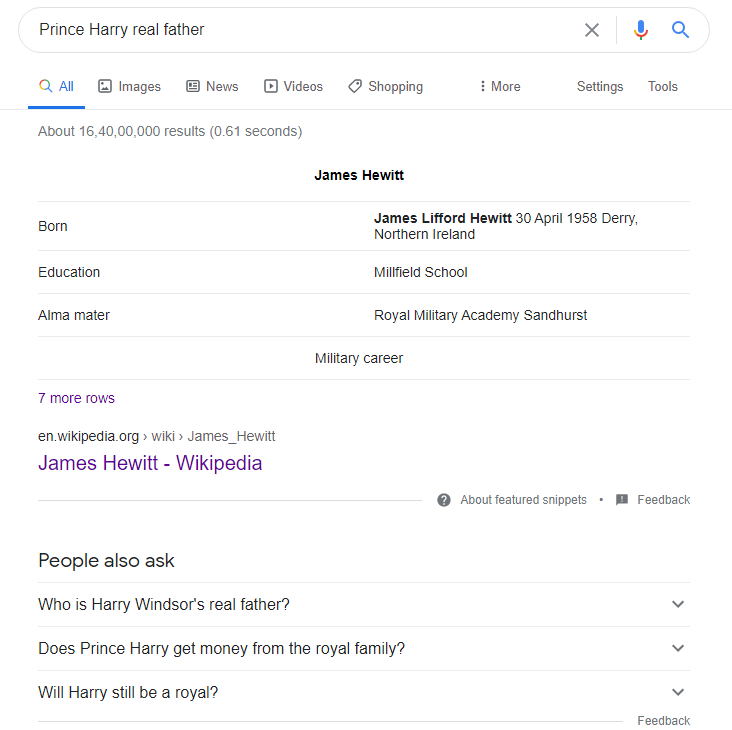This screenshot has height=730, width=732.
Task: Show 7 more rows of the table
Action: click(76, 398)
